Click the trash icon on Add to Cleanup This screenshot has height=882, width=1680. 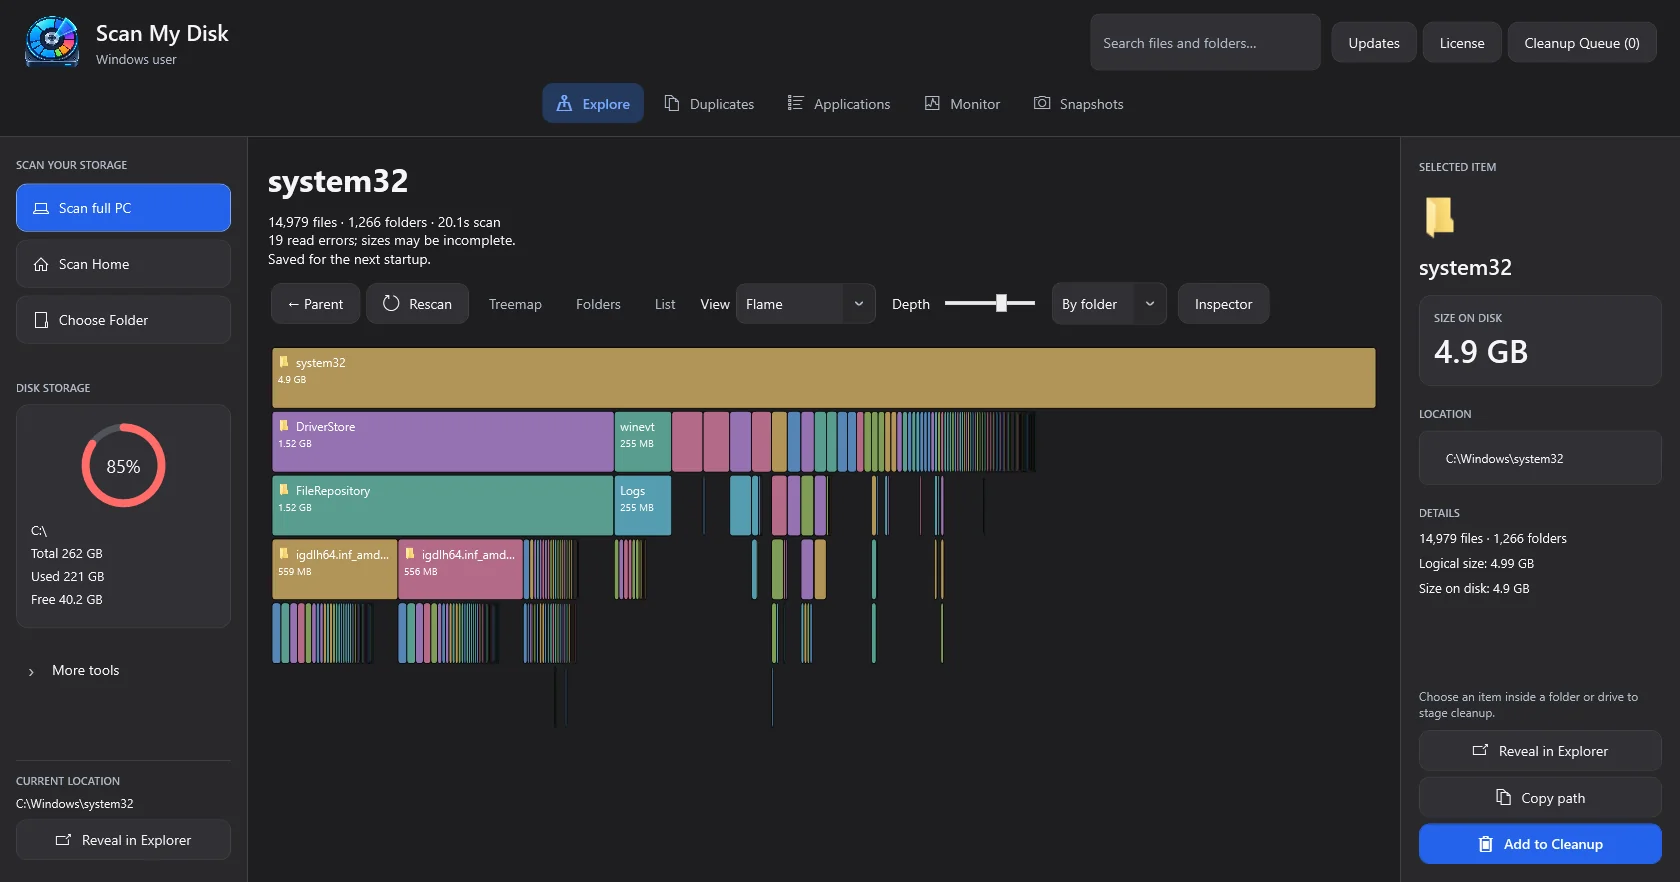pos(1486,844)
